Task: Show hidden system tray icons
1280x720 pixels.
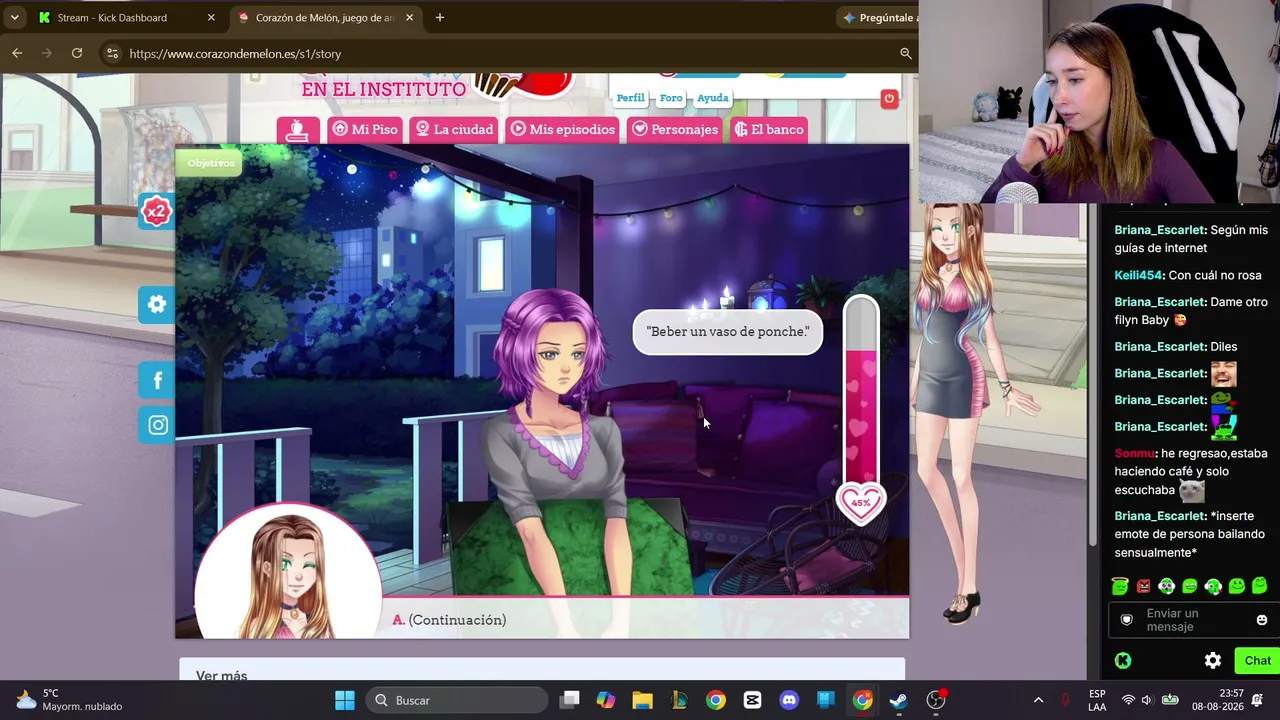Action: [1038, 700]
